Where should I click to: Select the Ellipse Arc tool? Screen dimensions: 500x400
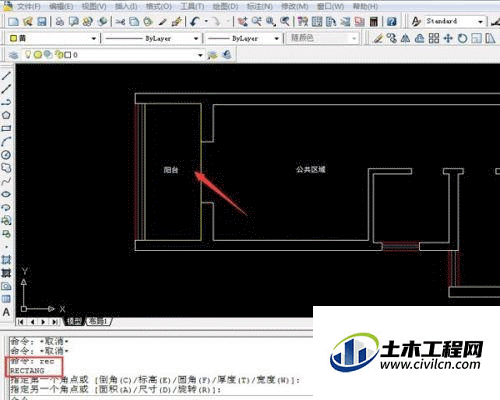click(x=6, y=207)
